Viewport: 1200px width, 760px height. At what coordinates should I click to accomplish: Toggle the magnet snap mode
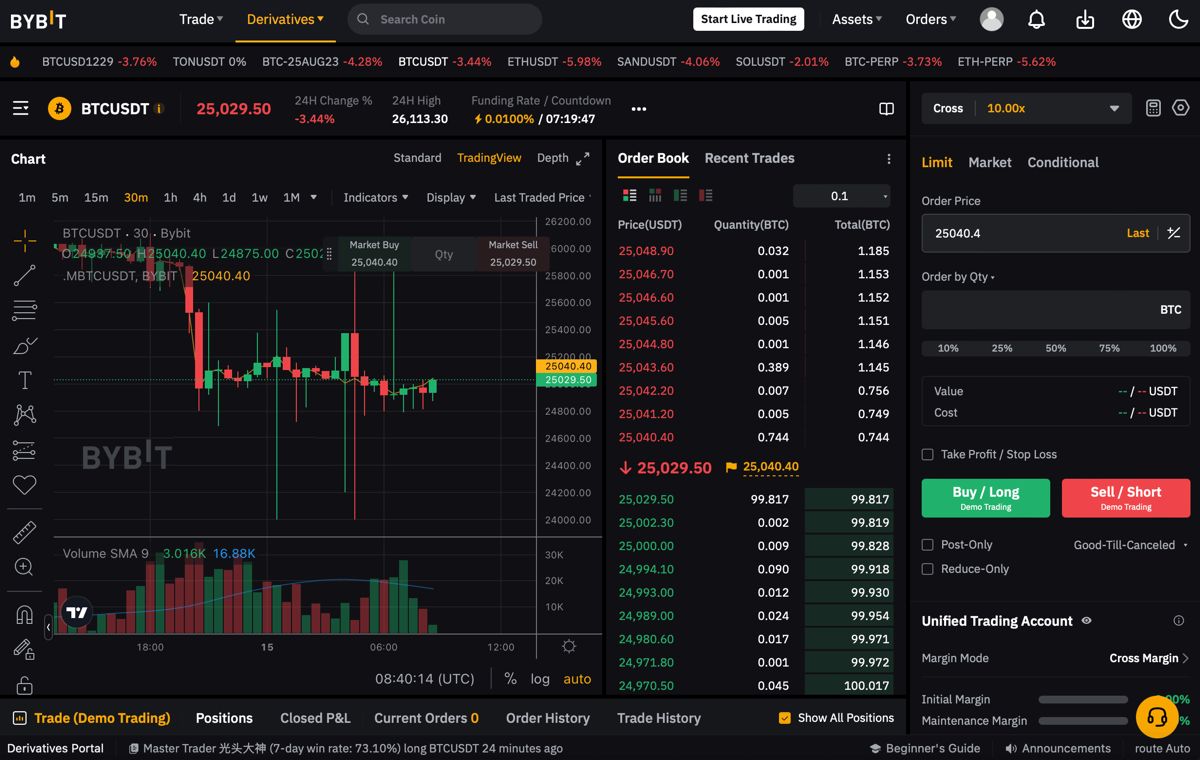point(25,614)
